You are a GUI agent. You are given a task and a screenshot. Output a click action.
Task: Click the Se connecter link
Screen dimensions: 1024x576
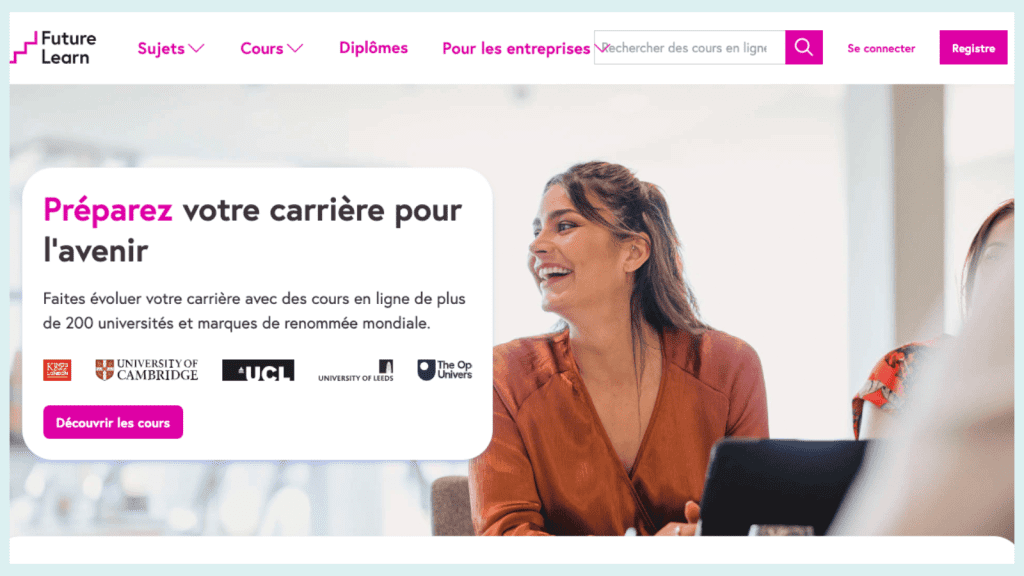tap(881, 48)
